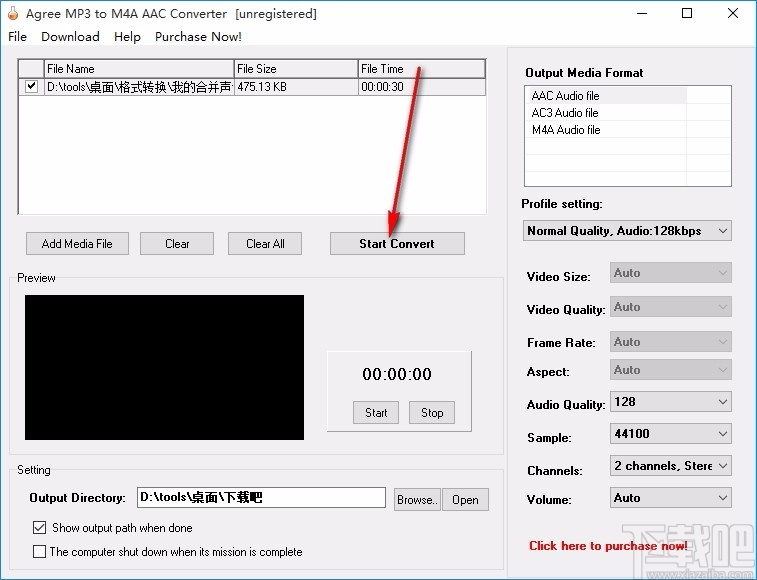The image size is (757, 580).
Task: Click Start Convert button
Action: tap(397, 243)
